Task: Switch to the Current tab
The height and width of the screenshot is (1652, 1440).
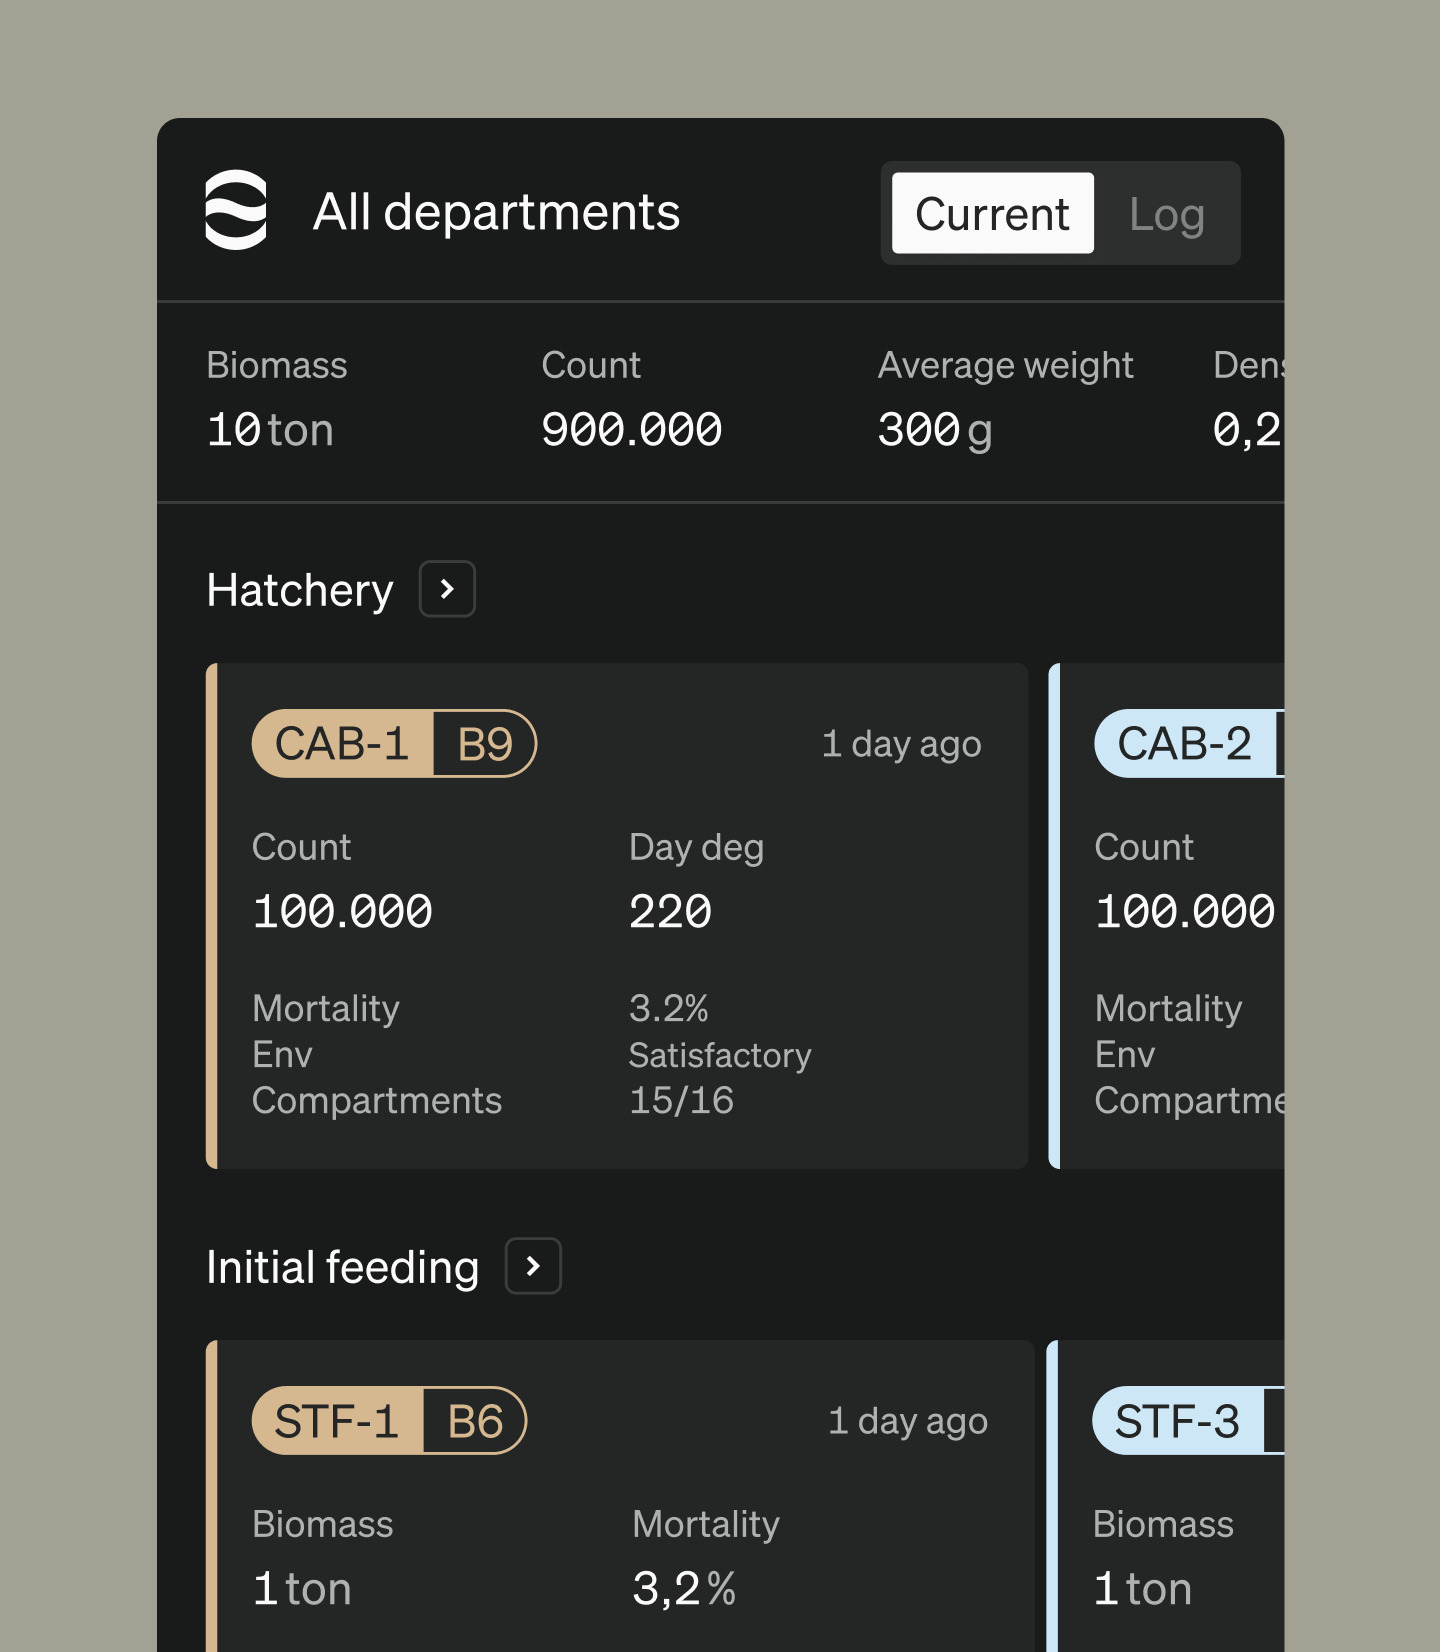Action: coord(992,213)
